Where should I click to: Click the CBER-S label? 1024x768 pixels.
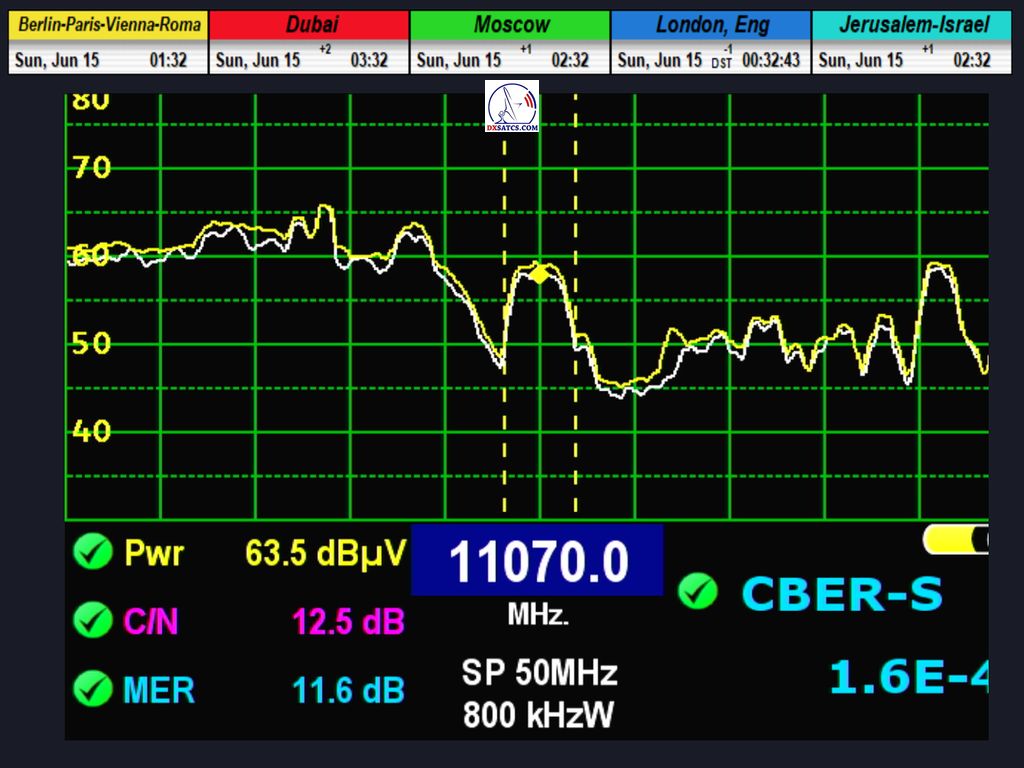pos(841,594)
